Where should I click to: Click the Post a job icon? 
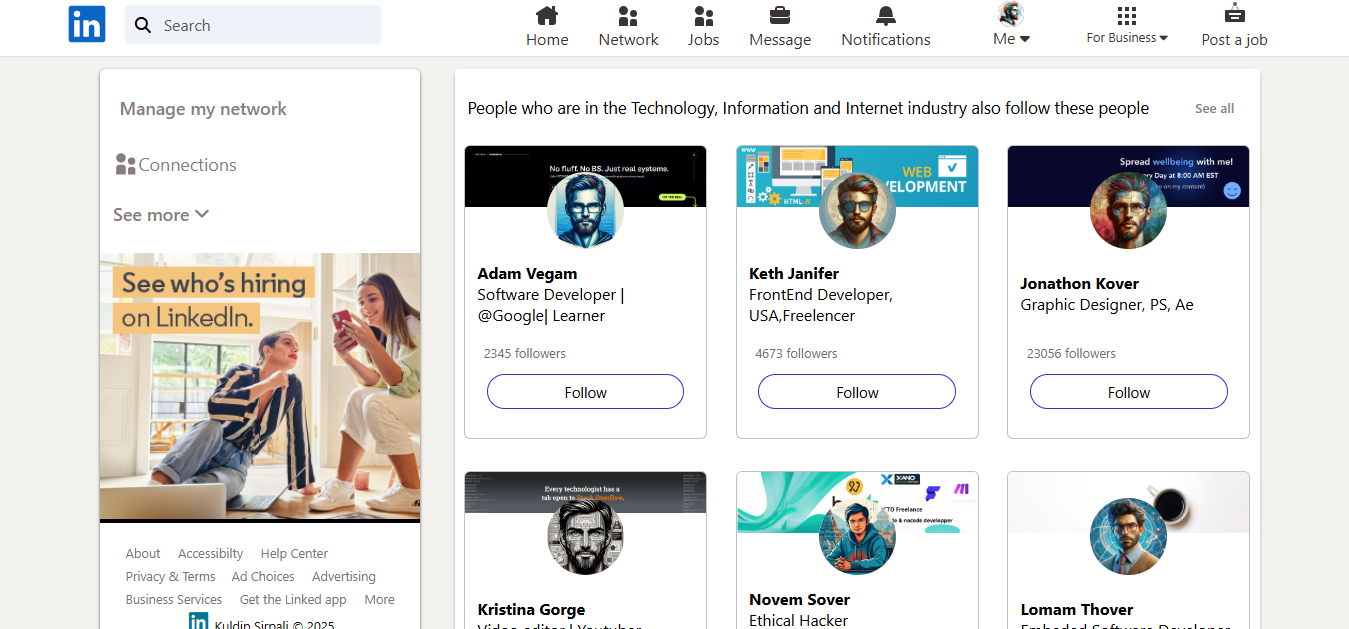pos(1234,14)
